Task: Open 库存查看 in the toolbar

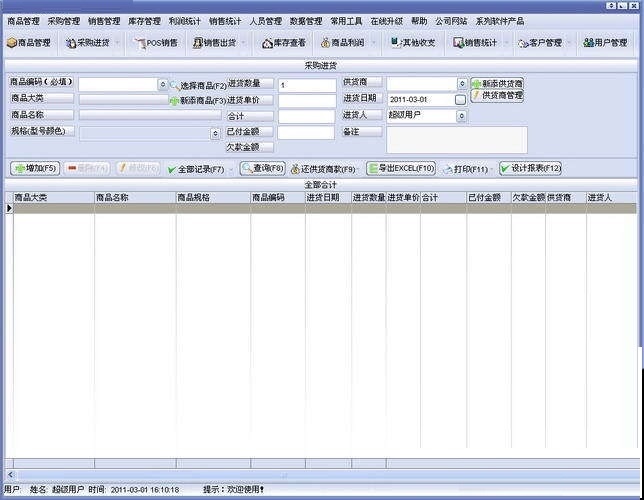Action: click(x=283, y=43)
